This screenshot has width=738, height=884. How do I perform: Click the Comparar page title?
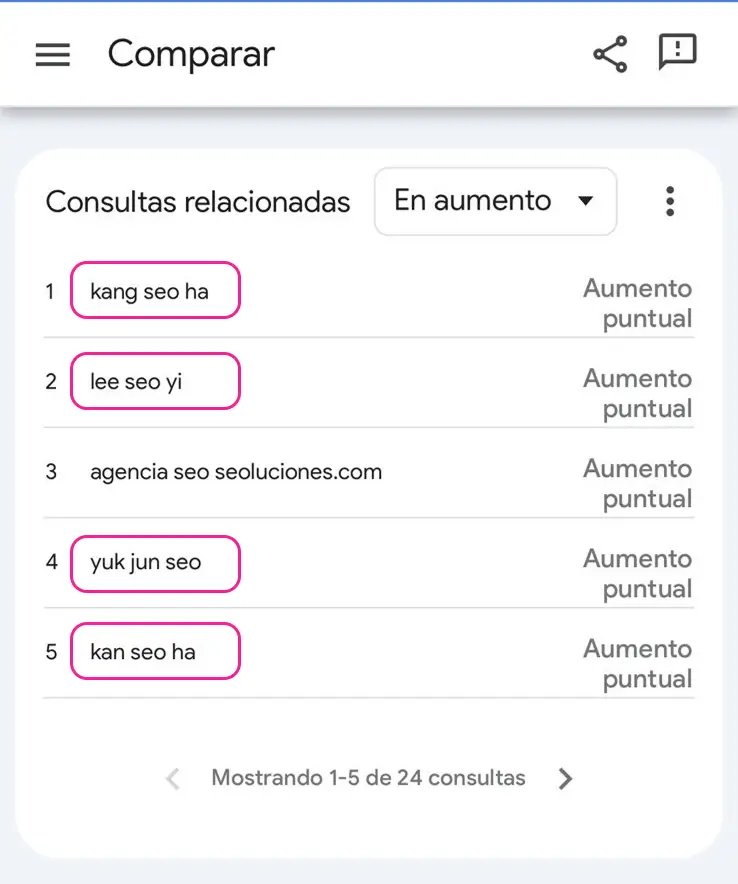191,55
